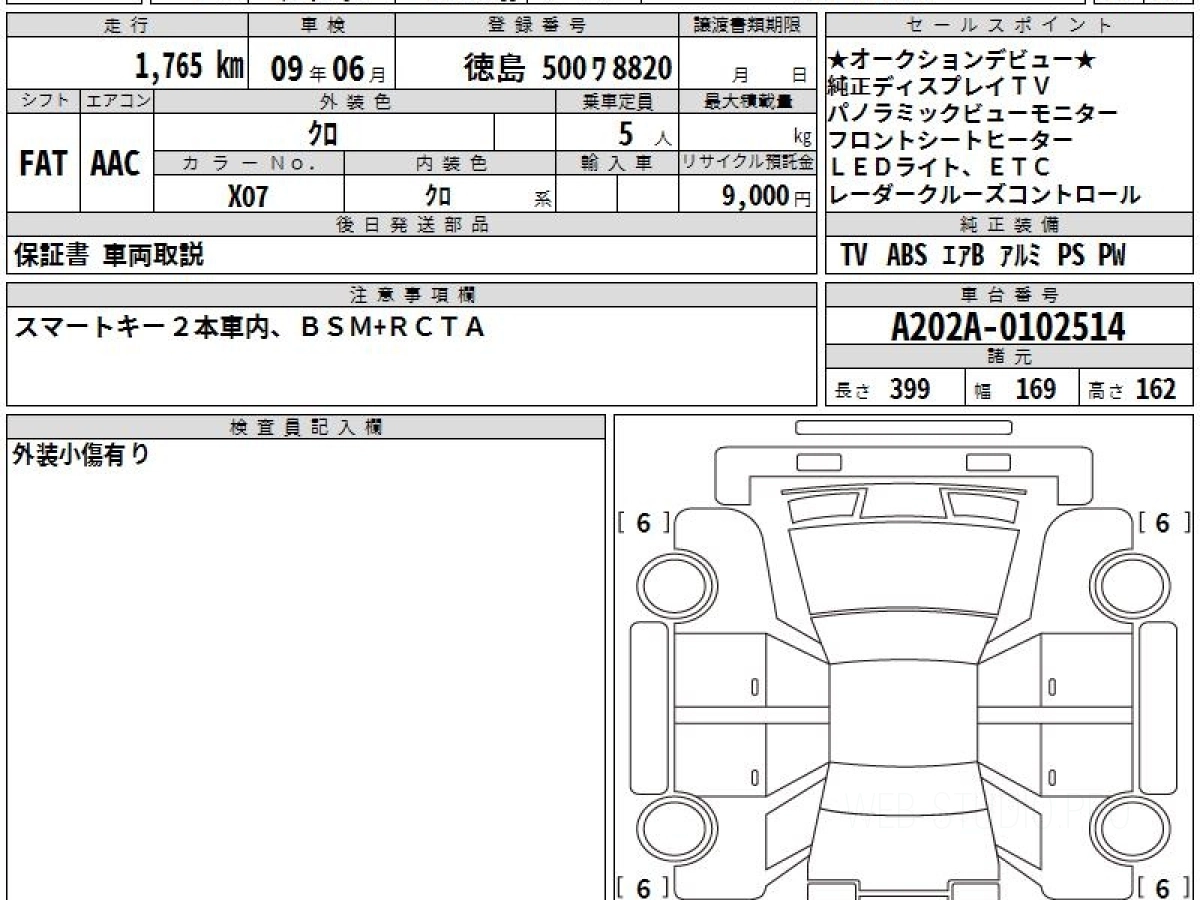Select chassis number A202A-0102514
Viewport: 1200px width, 900px height.
1008,327
